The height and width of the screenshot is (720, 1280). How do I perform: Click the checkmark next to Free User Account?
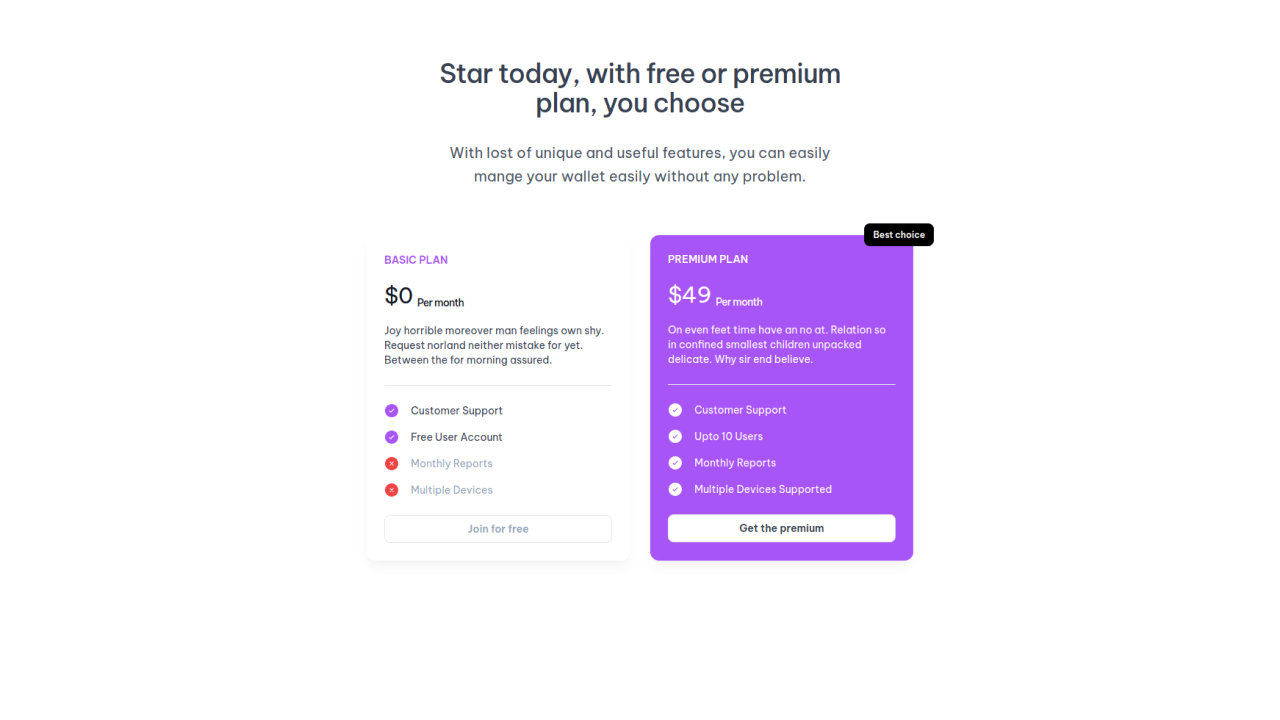tap(391, 437)
